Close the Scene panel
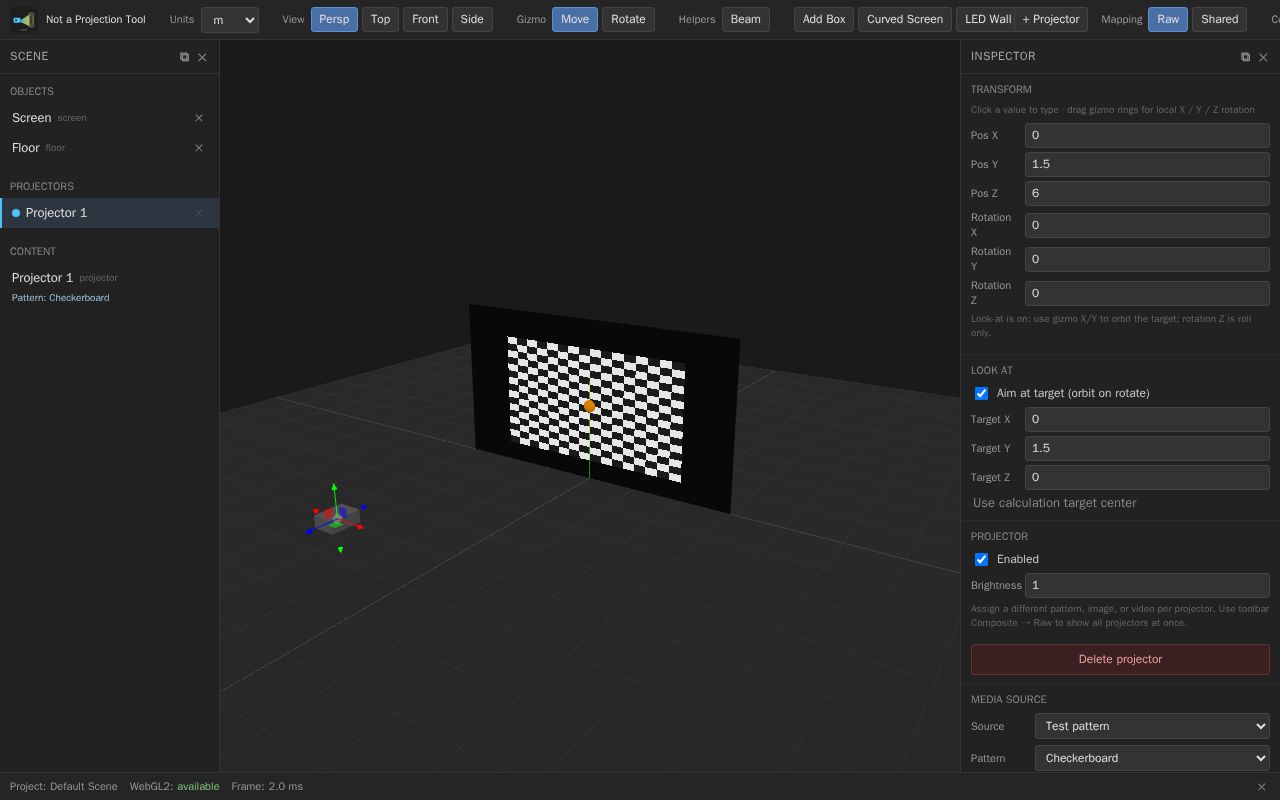Screen dimensions: 1280x800 (202, 57)
